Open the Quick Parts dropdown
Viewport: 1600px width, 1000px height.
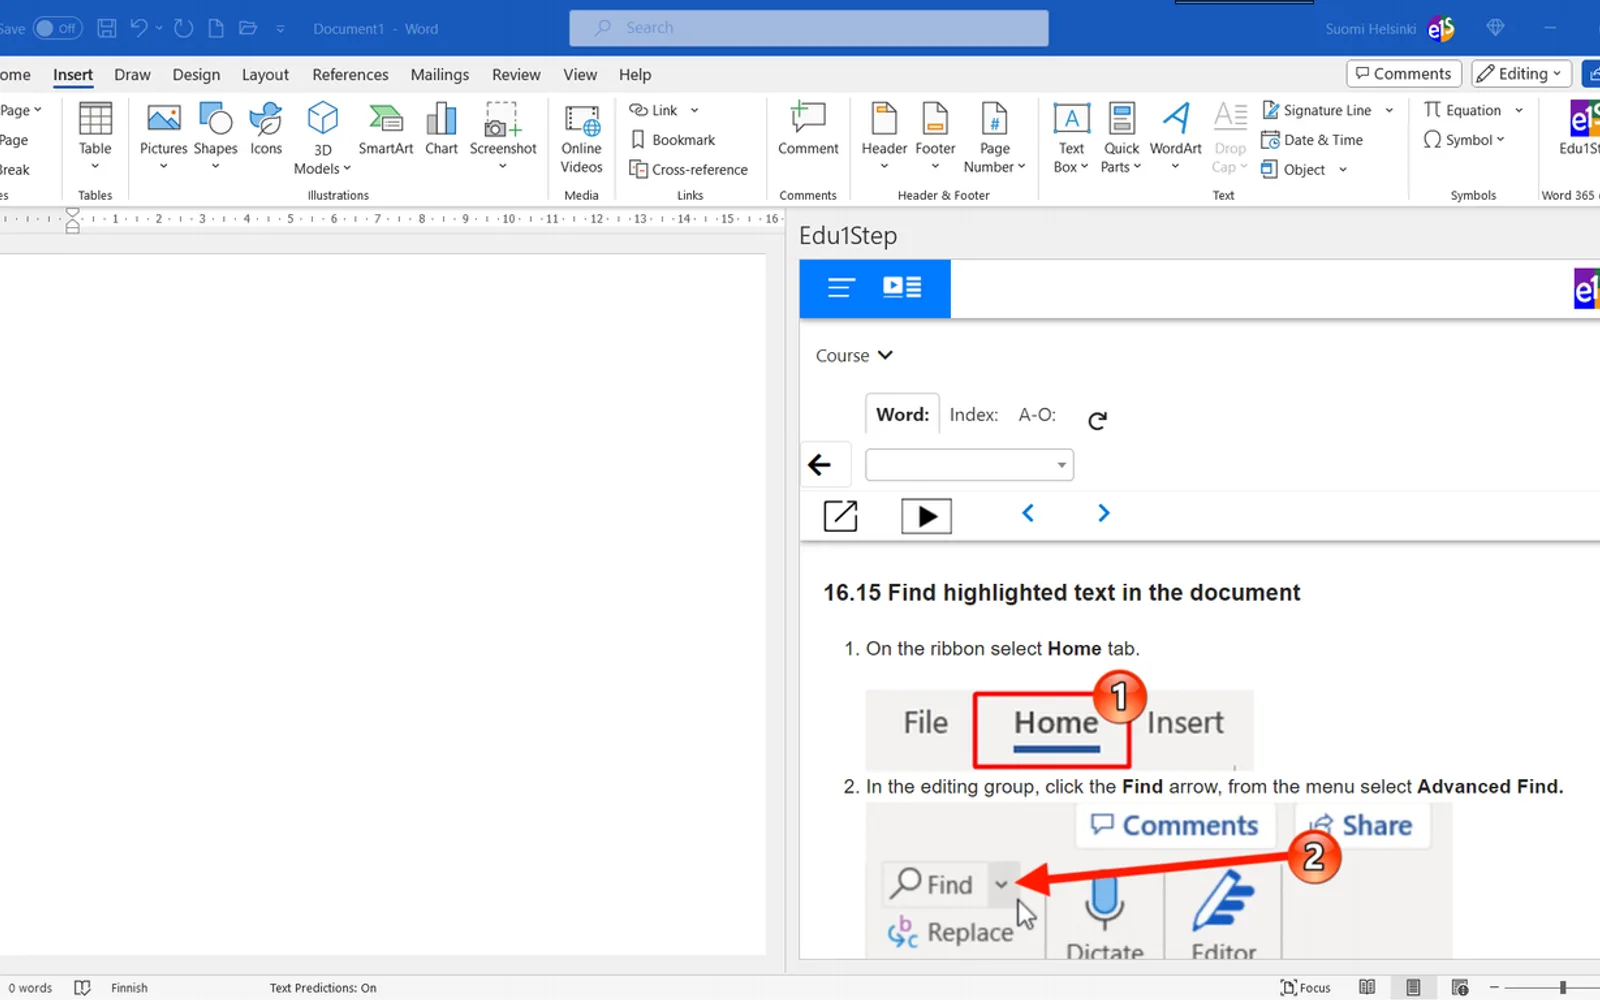(x=1121, y=138)
